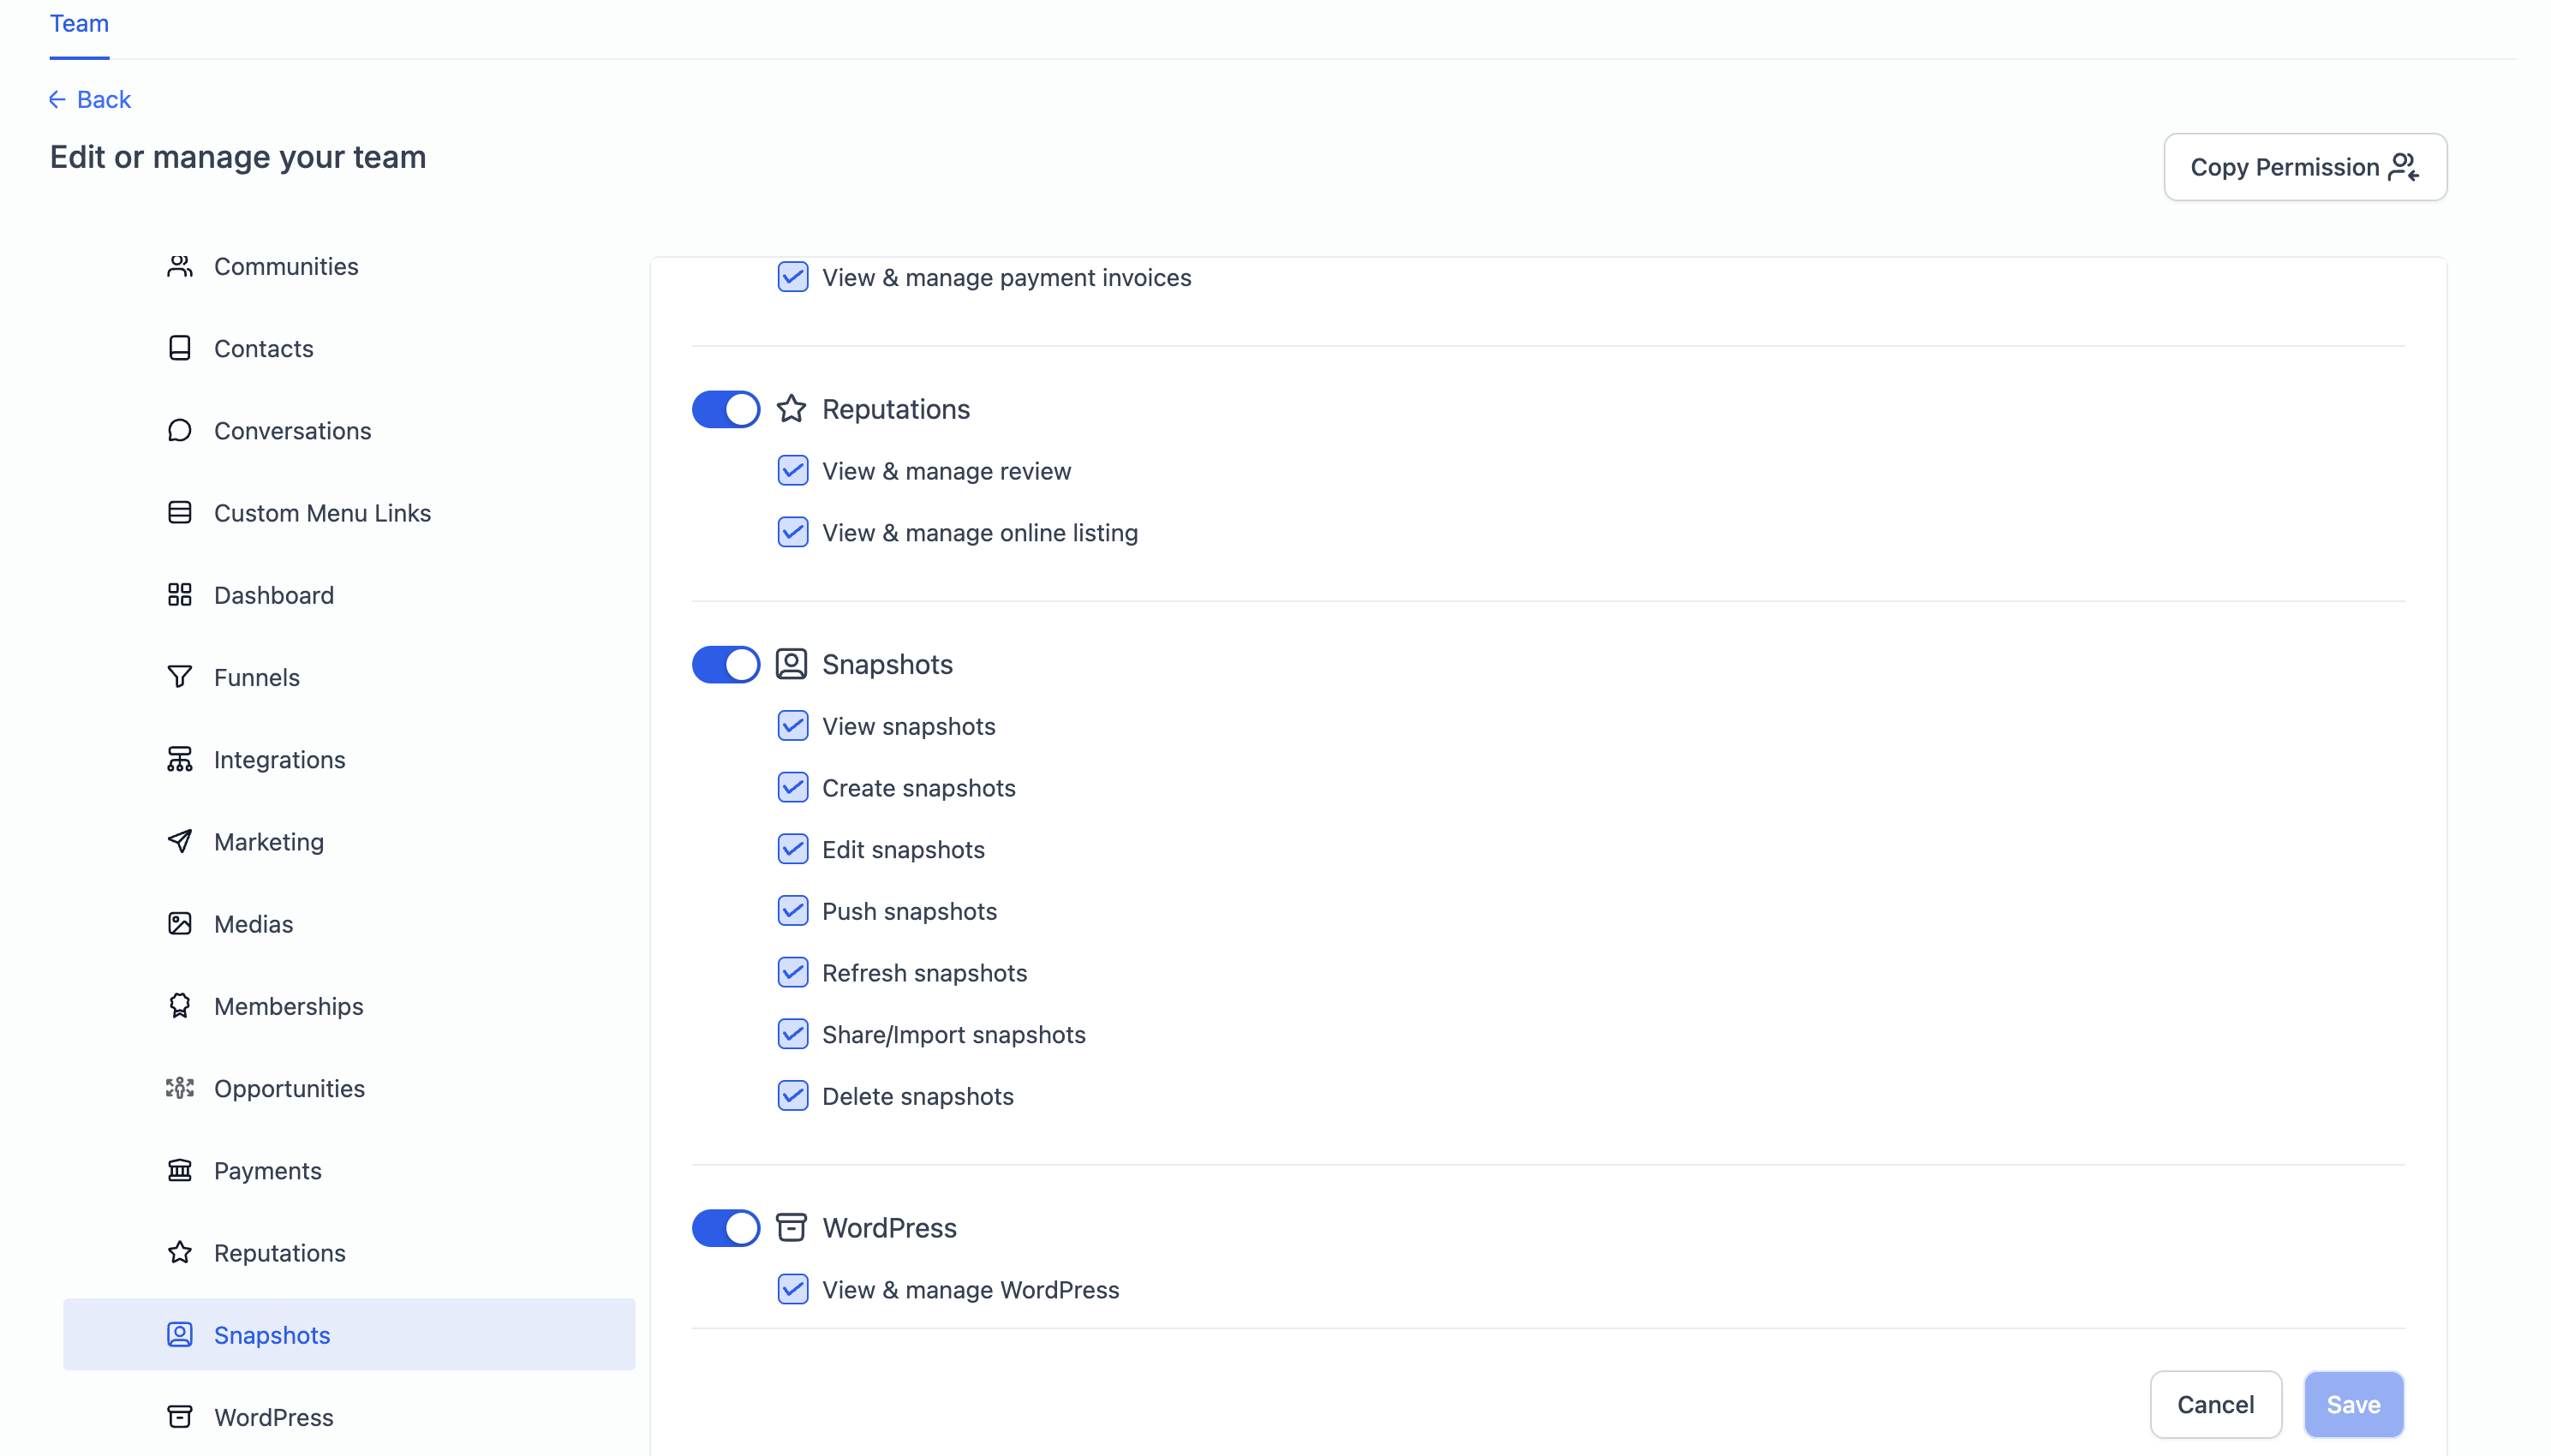
Task: Disable the Reputations permission toggle
Action: pos(725,409)
